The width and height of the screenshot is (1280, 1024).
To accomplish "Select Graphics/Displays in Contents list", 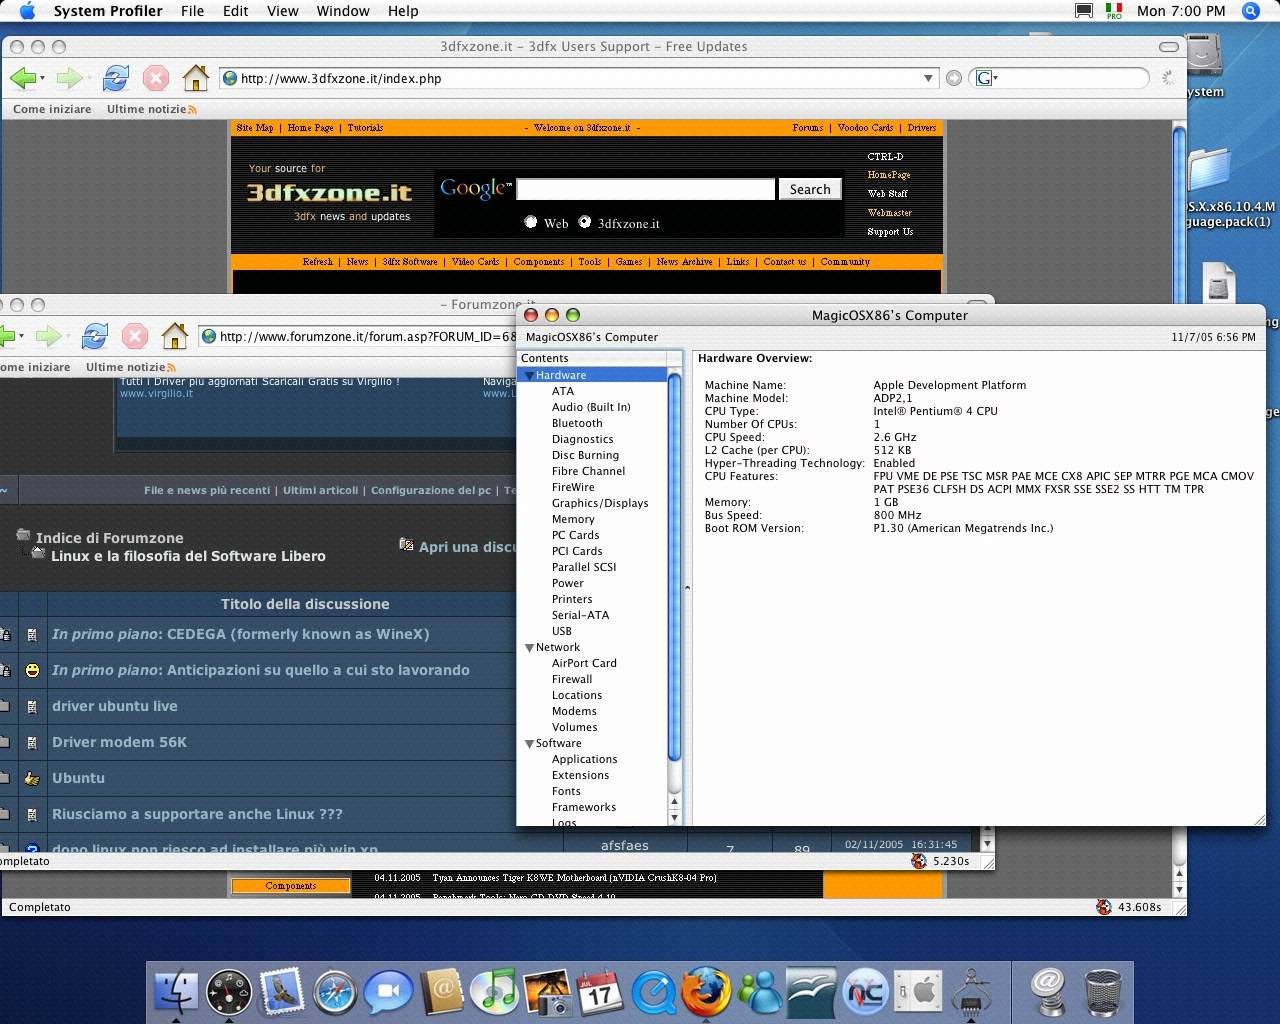I will 600,503.
